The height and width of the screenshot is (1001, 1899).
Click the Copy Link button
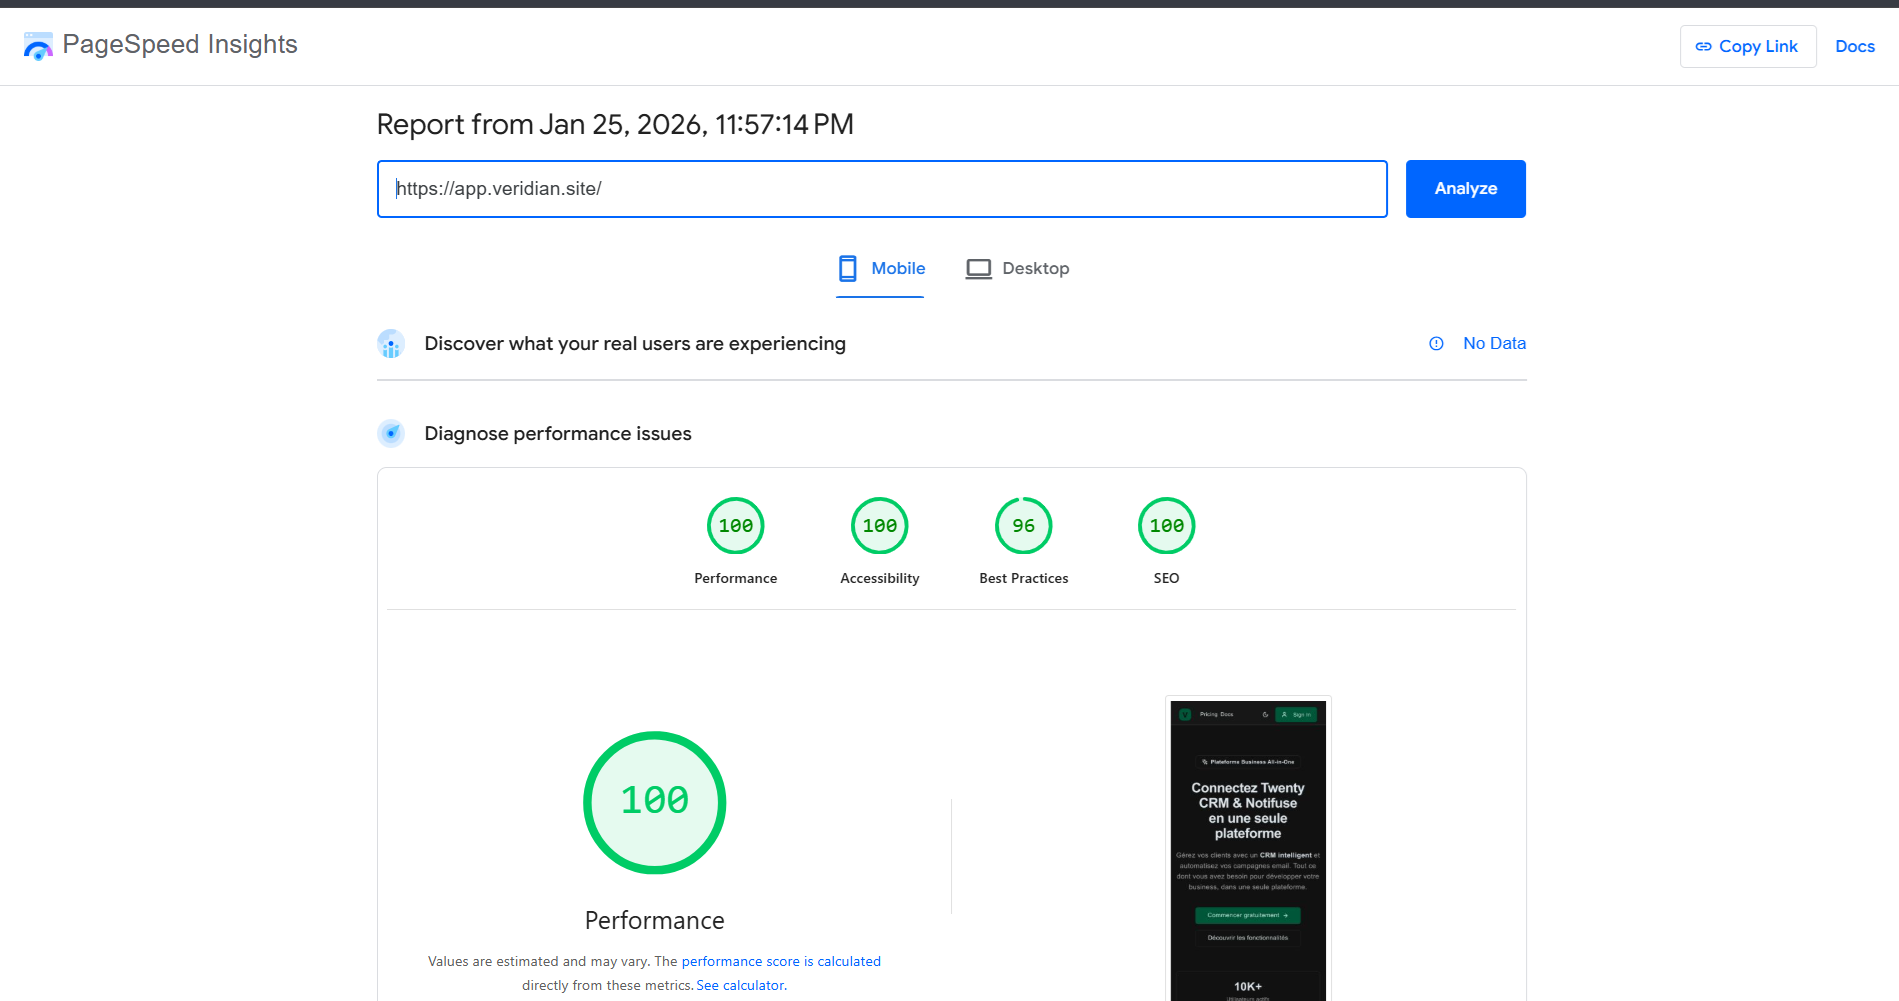click(x=1747, y=47)
